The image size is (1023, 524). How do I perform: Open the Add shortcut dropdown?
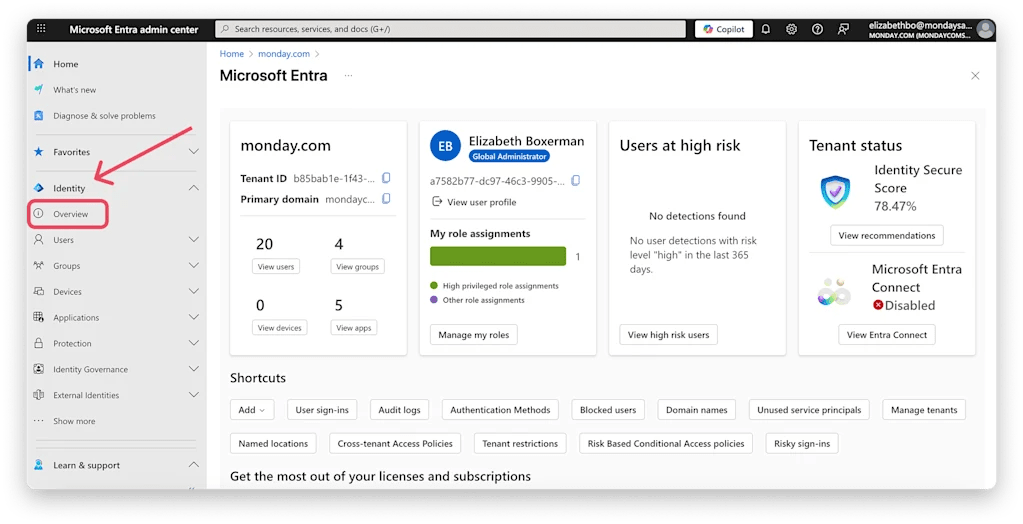[x=252, y=410]
